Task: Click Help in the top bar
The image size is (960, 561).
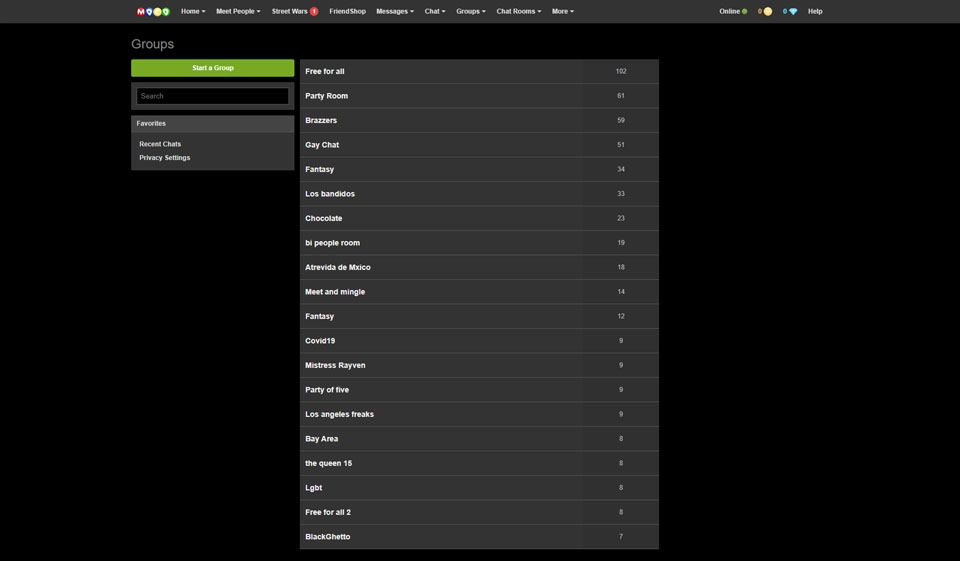Action: point(815,12)
